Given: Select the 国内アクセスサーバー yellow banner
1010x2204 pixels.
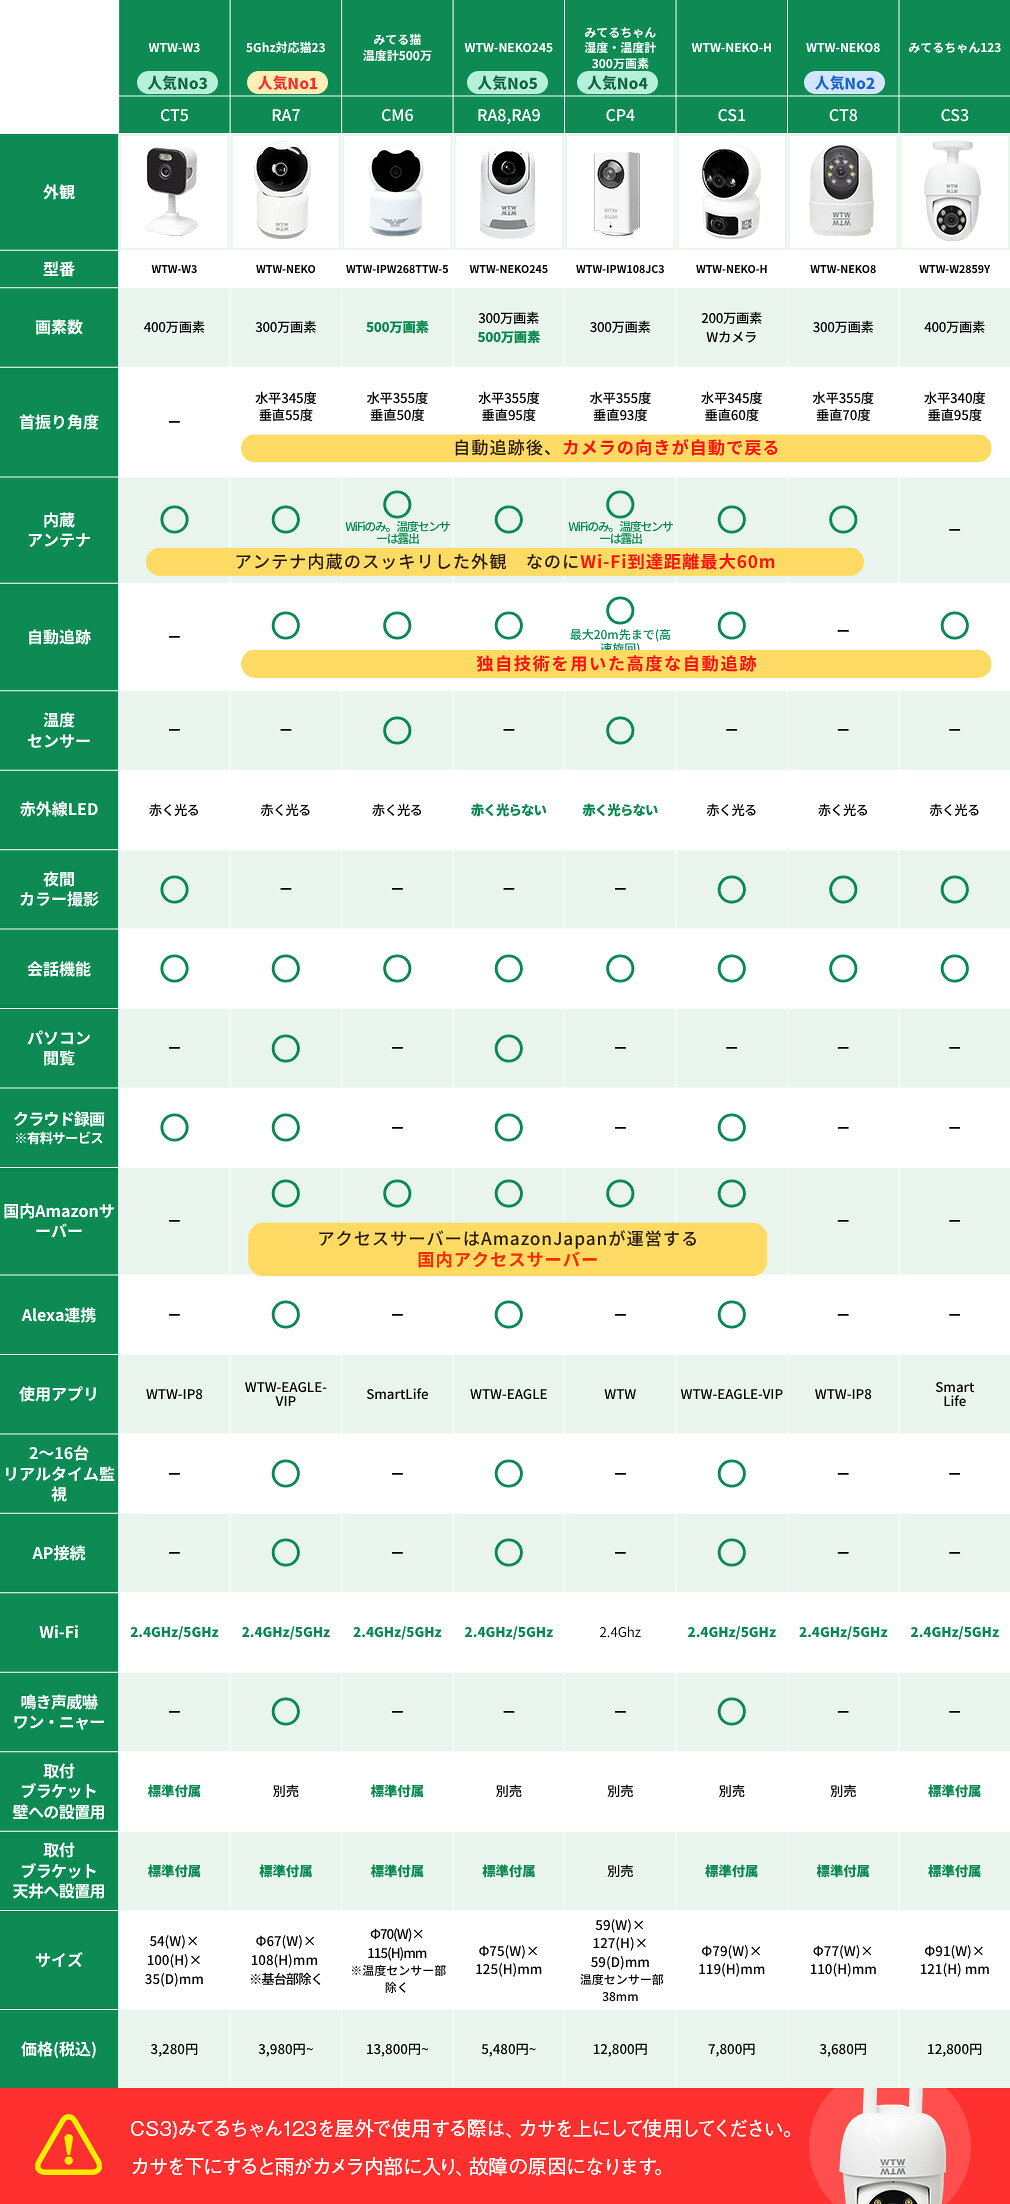Looking at the screenshot, I should tap(508, 1249).
